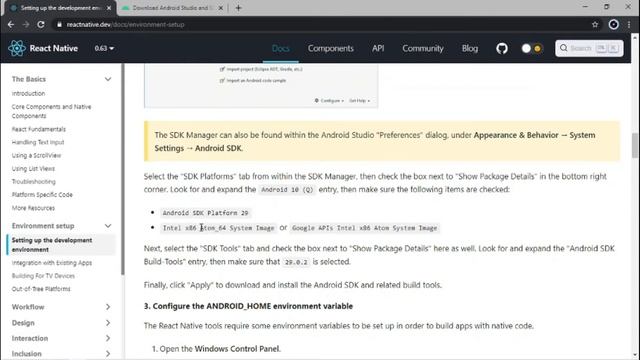This screenshot has width=640, height=360.
Task: Toggle dark mode switch
Action: click(x=532, y=49)
